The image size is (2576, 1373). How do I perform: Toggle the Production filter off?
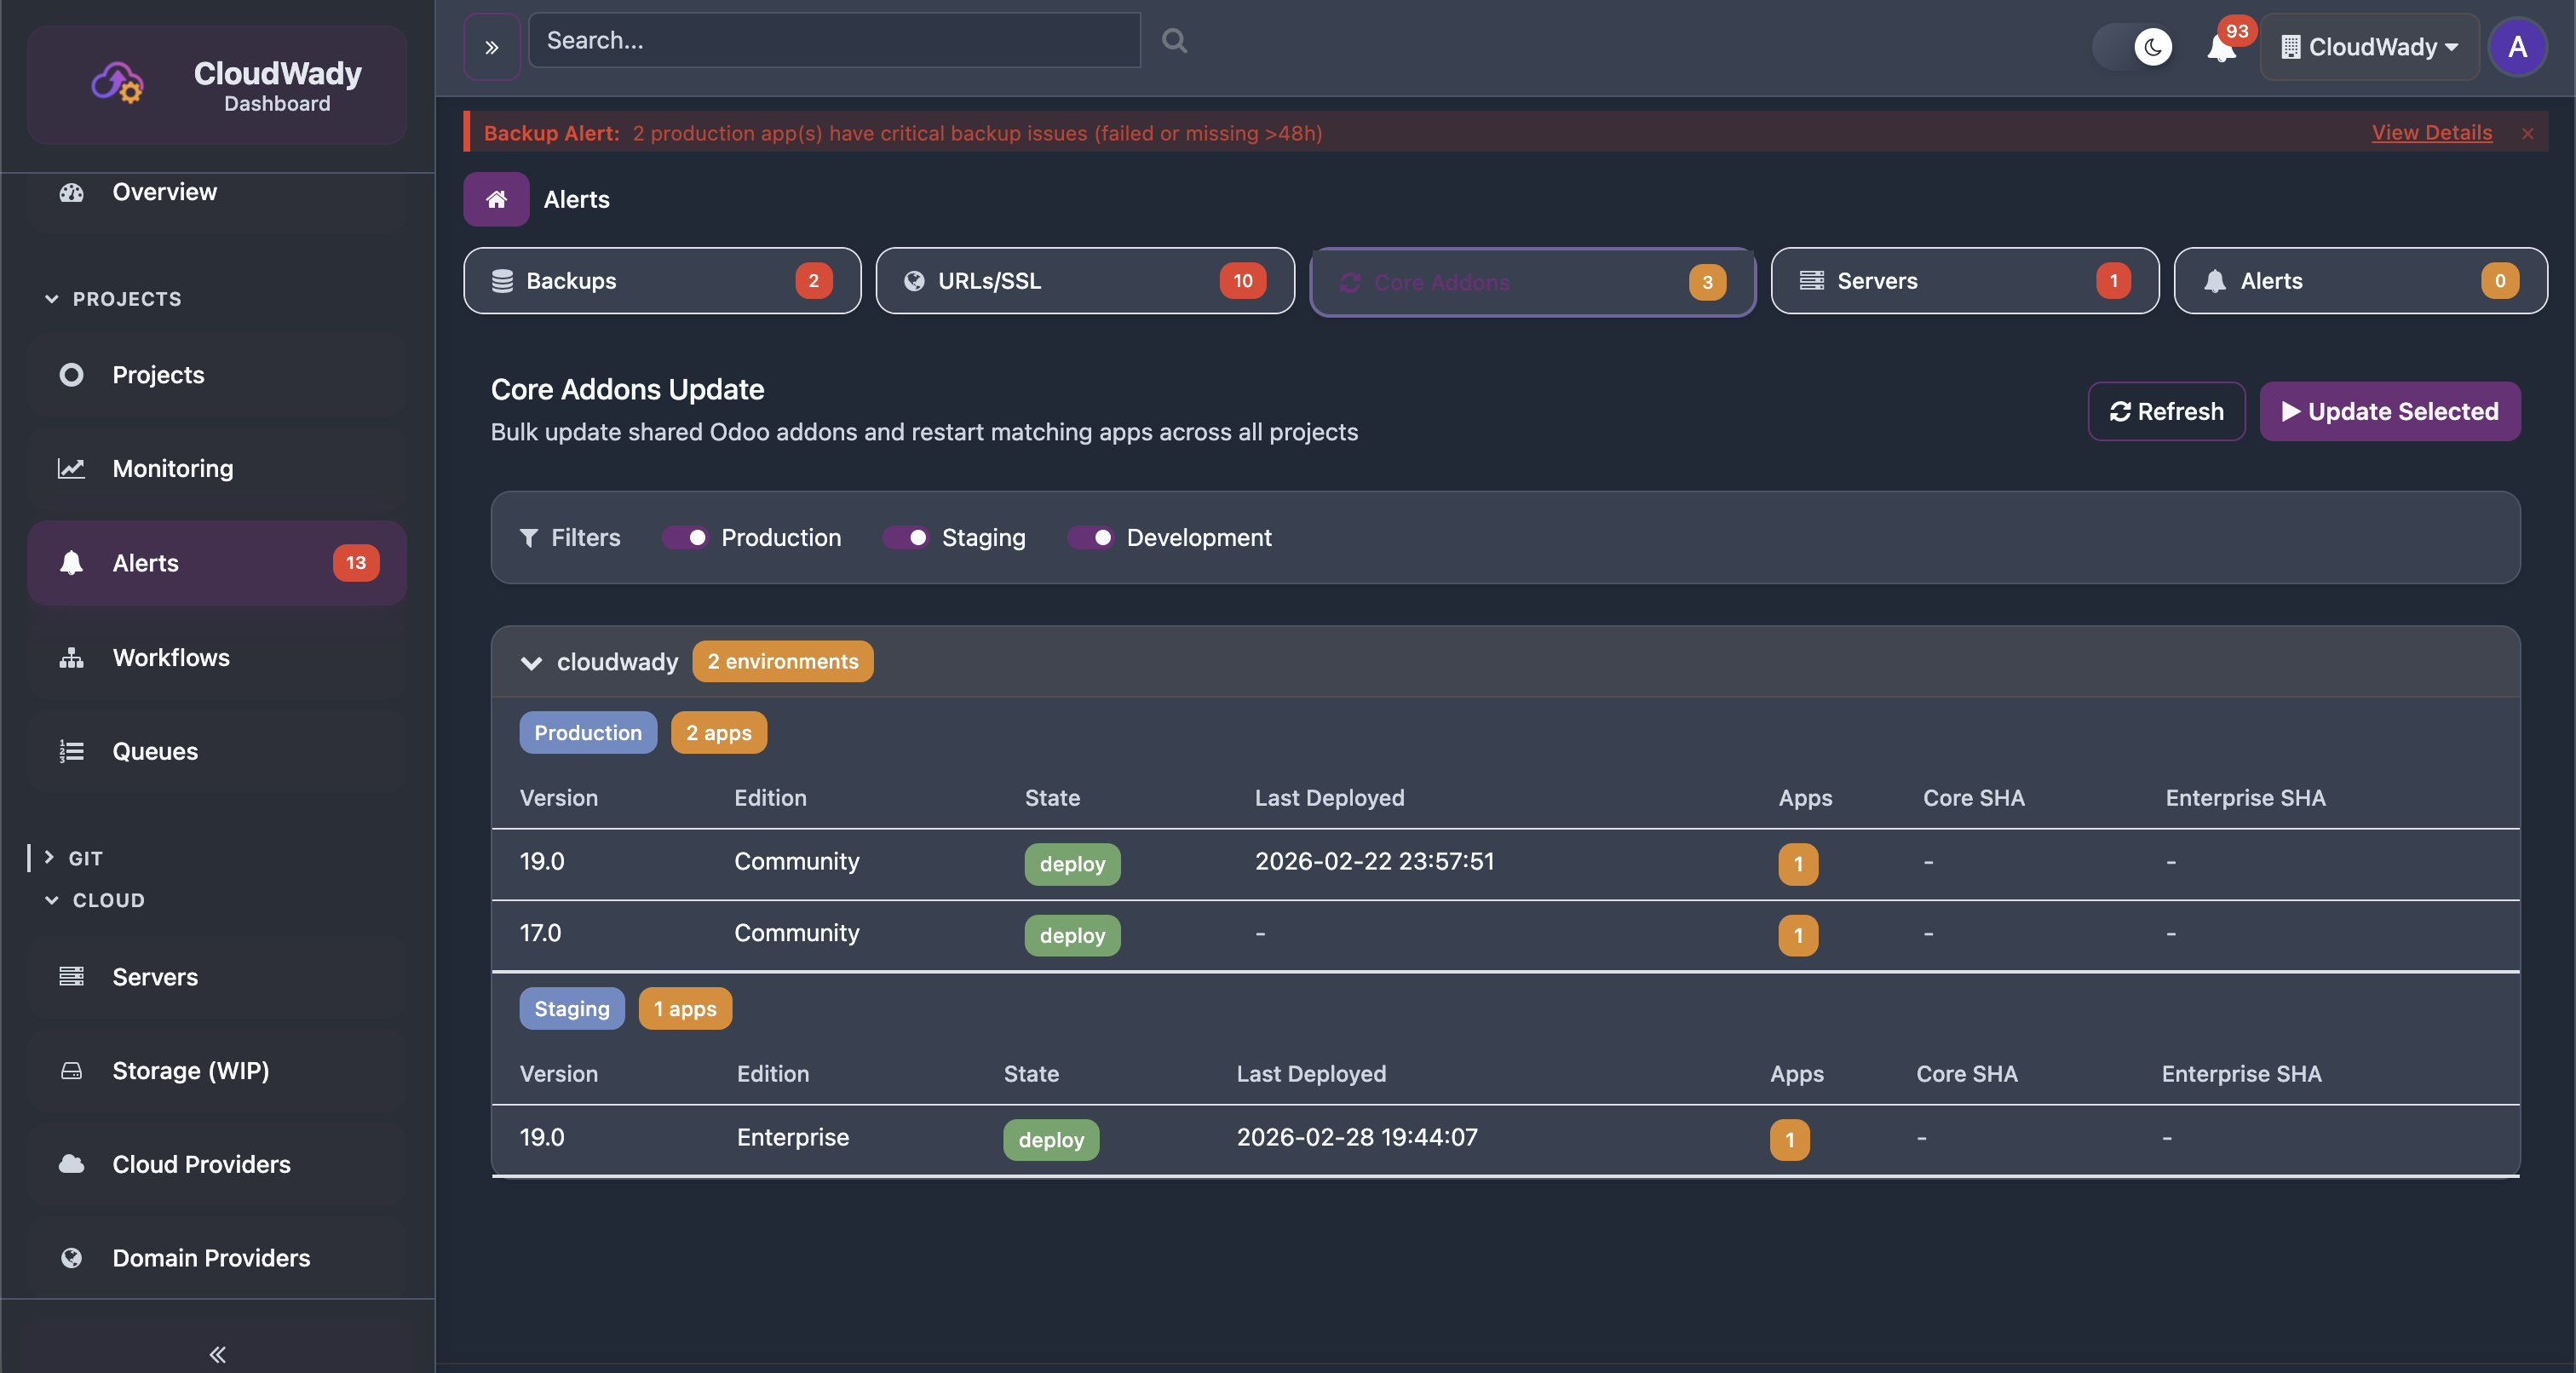pos(686,537)
